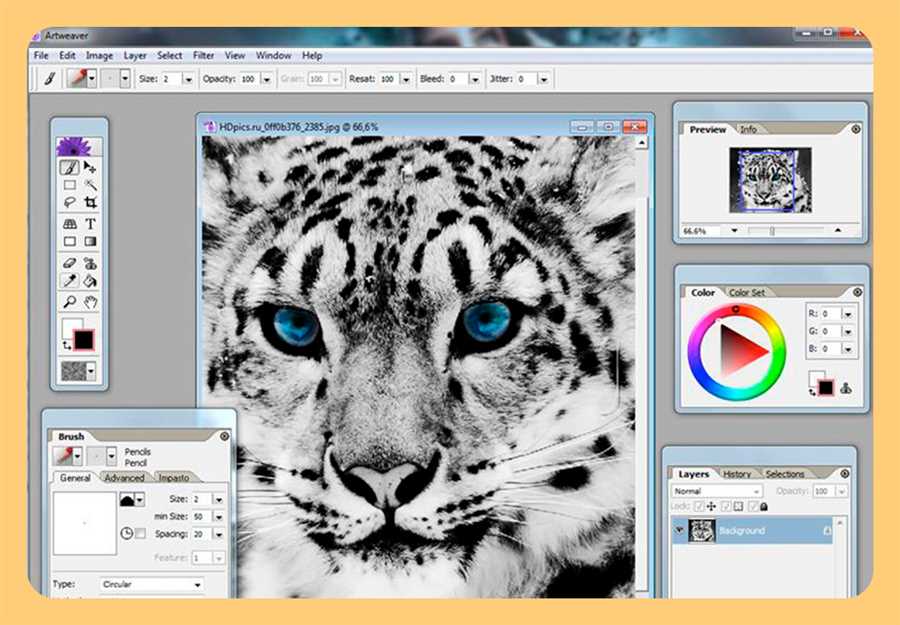
Task: Toggle visibility of the Background layer
Action: (x=679, y=530)
